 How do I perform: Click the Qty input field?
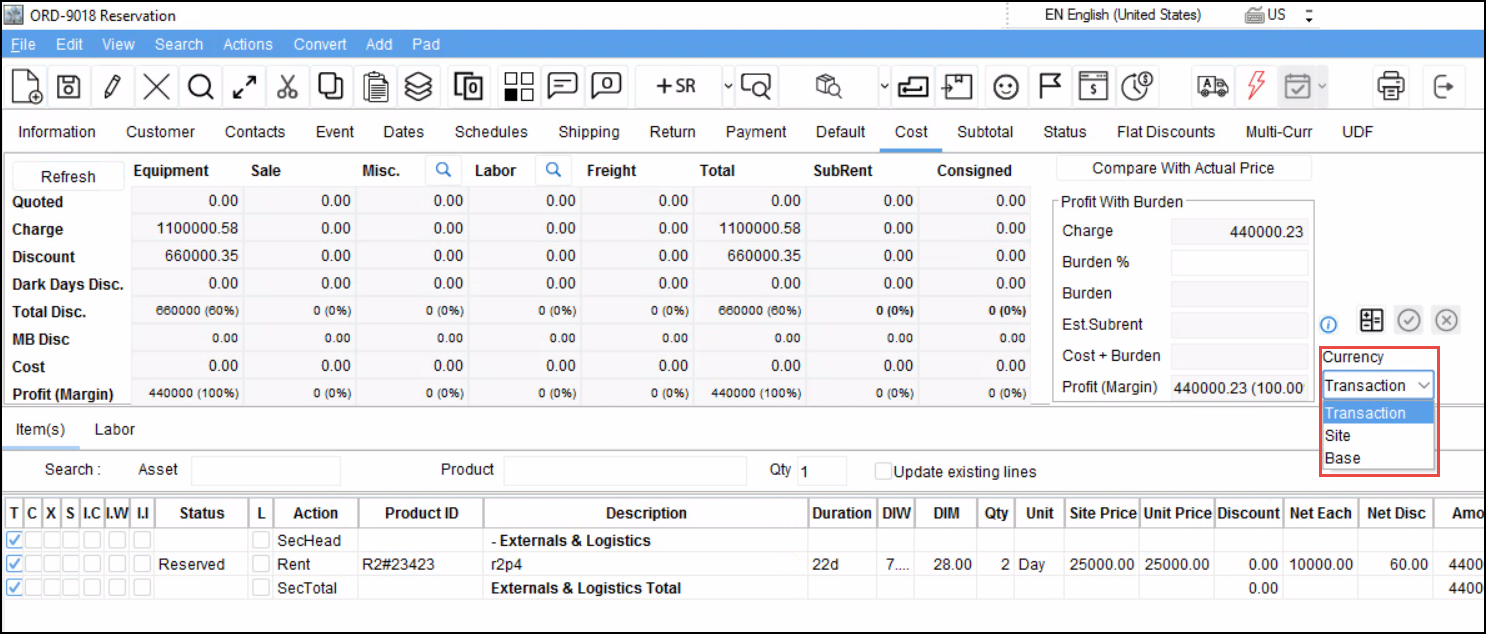pos(821,470)
